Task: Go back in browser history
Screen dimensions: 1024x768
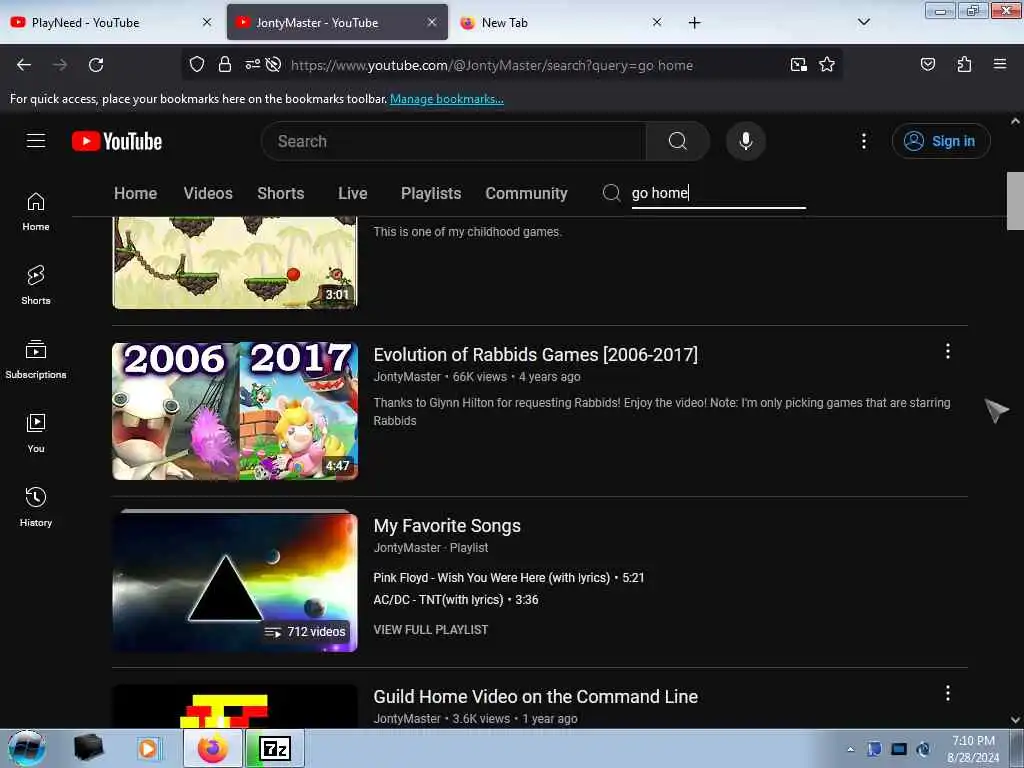Action: click(x=24, y=65)
